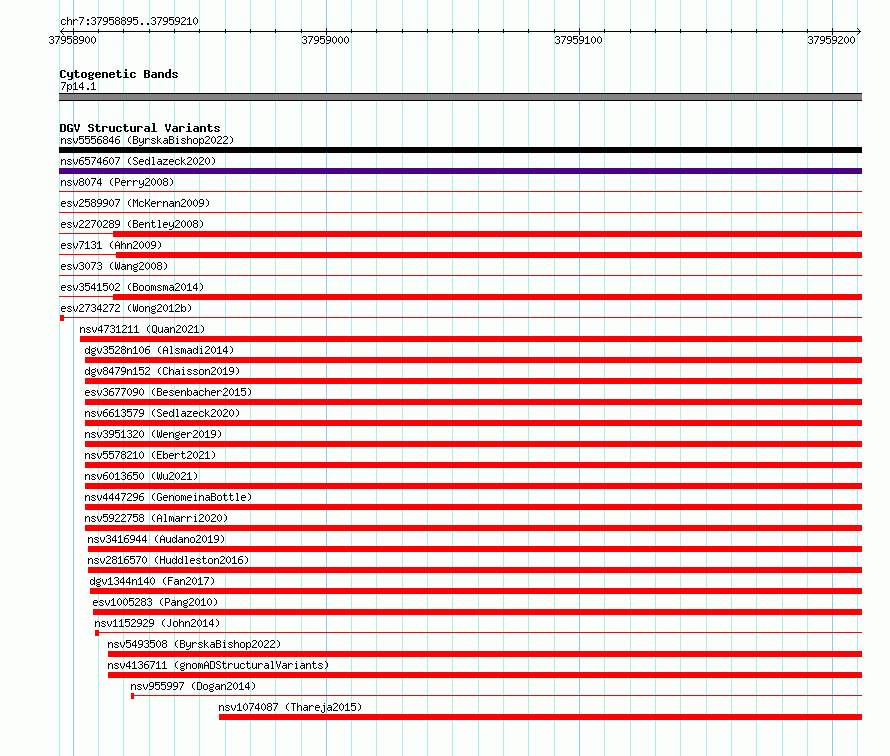Click nsv3951320 (Wenger2019) variant label

click(x=153, y=434)
